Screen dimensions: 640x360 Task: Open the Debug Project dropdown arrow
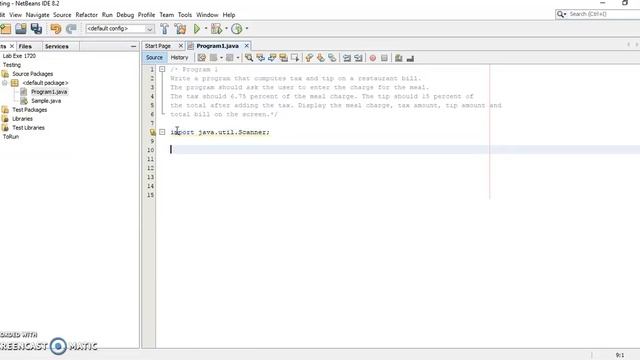(x=226, y=29)
